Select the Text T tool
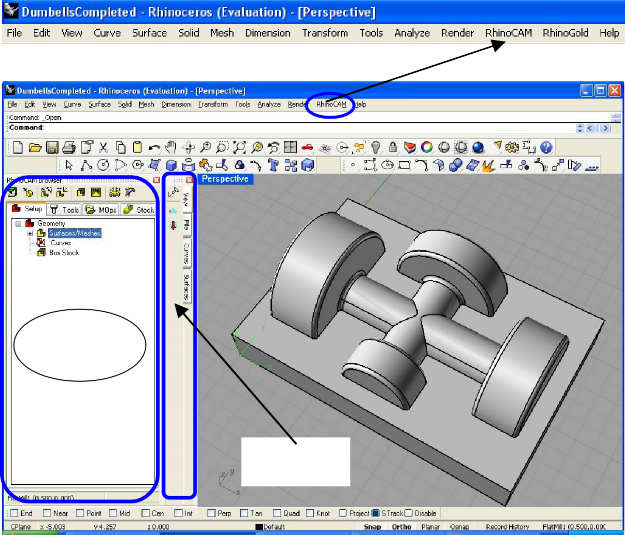Screen dimensions: 625x535 tap(273, 165)
